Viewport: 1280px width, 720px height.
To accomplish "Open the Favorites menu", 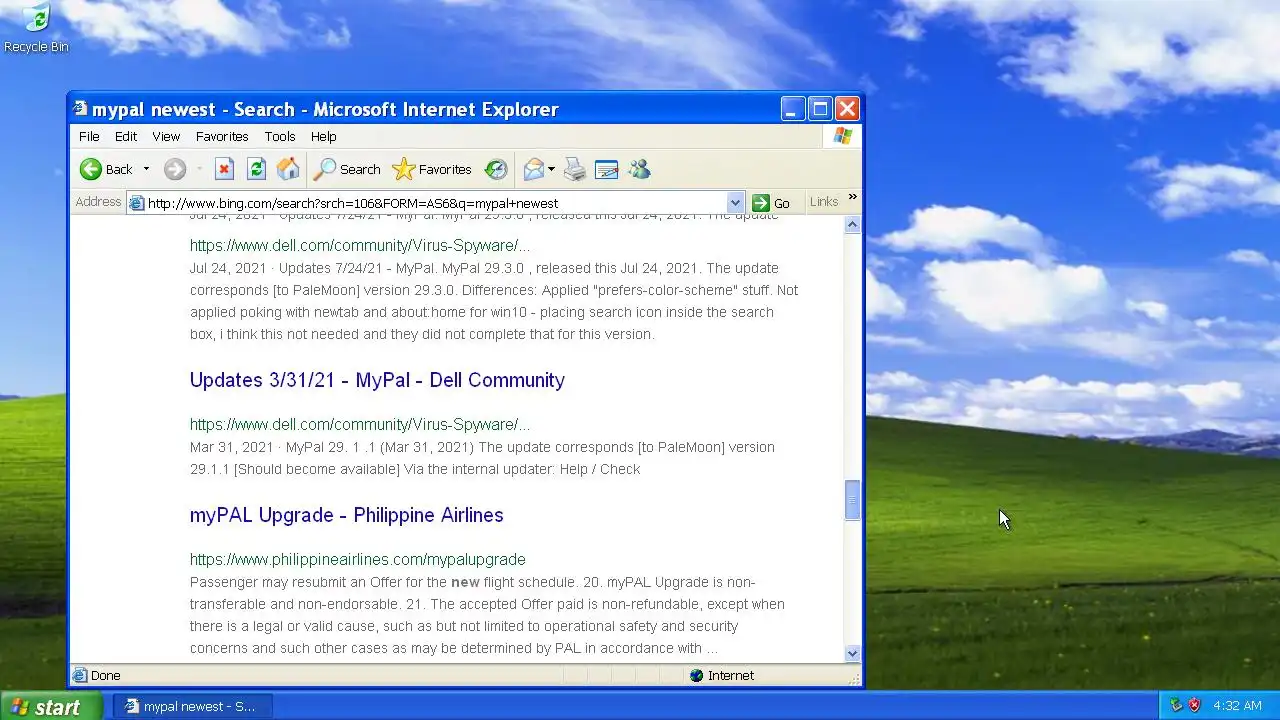I will point(222,136).
